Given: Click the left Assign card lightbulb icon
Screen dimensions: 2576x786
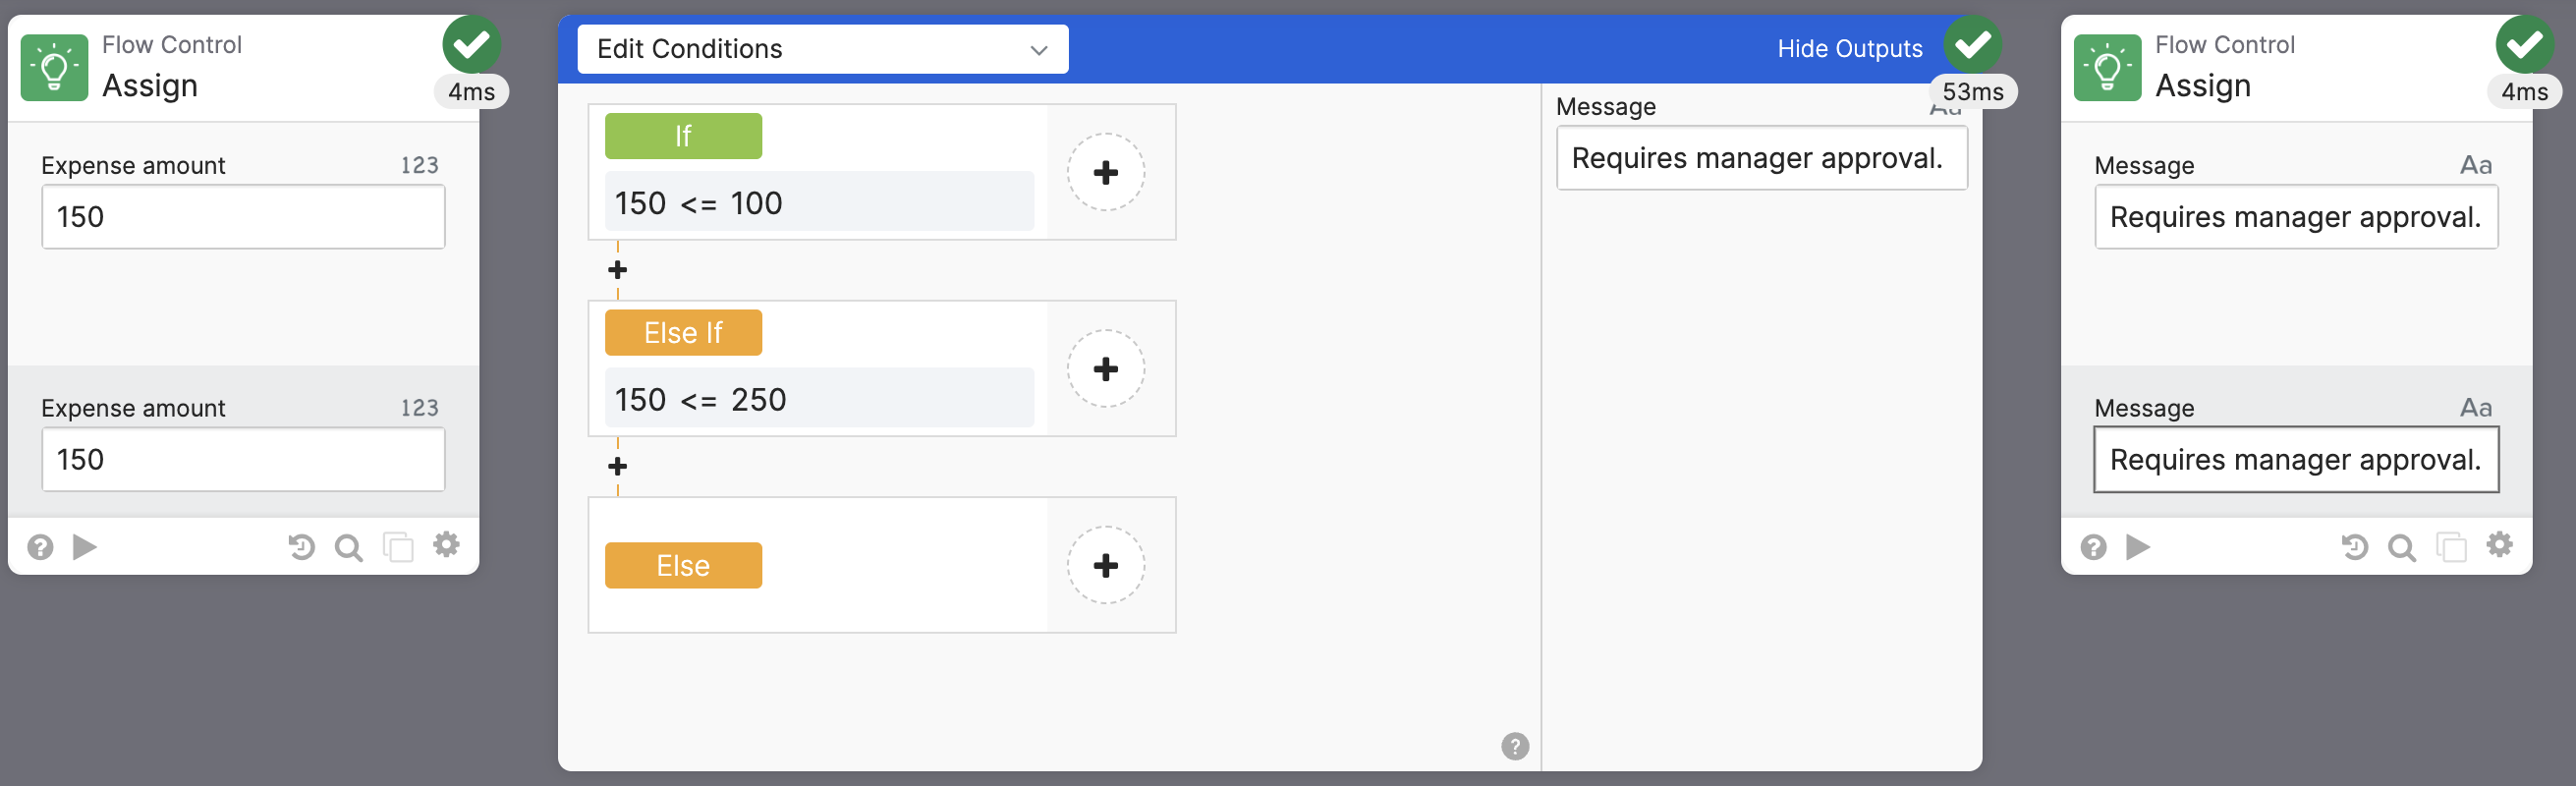Looking at the screenshot, I should 54,68.
